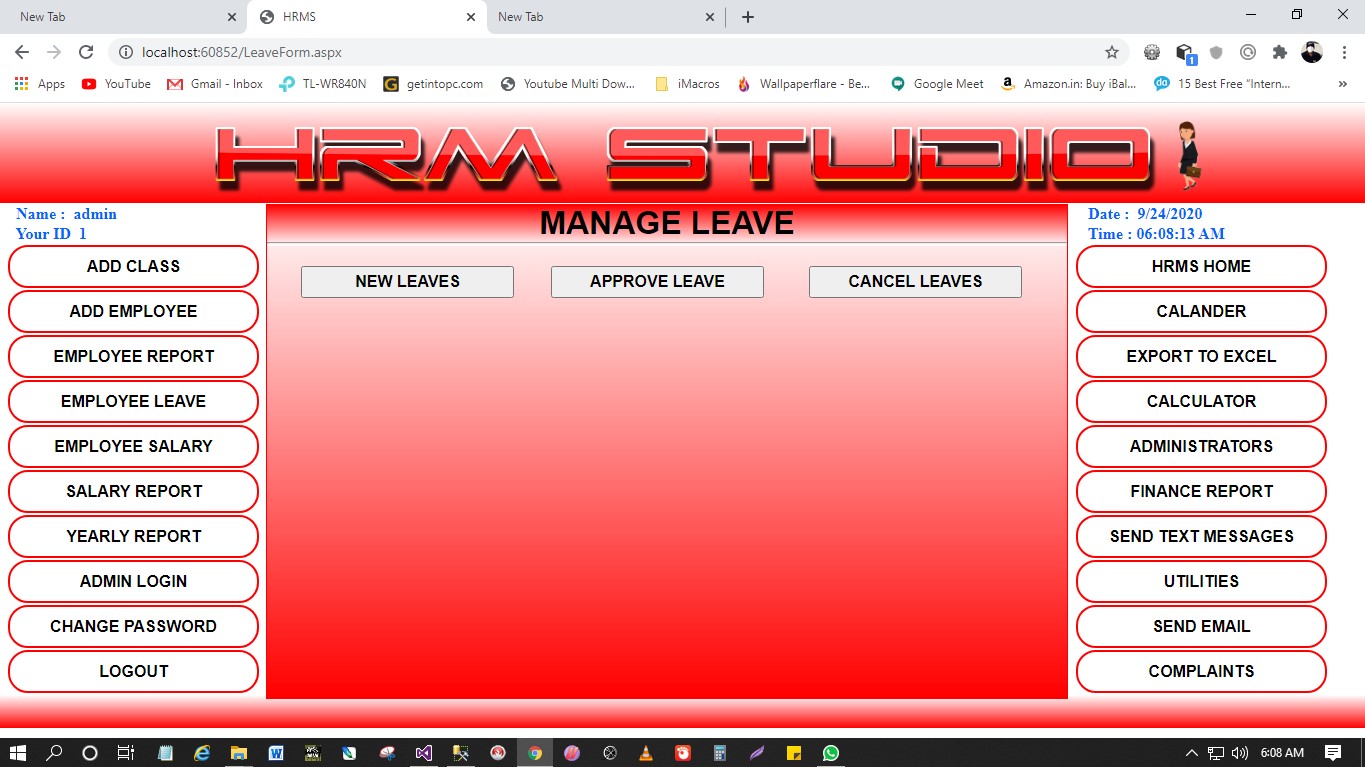Launch VLC media player from the taskbar
The width and height of the screenshot is (1365, 767).
pos(646,753)
